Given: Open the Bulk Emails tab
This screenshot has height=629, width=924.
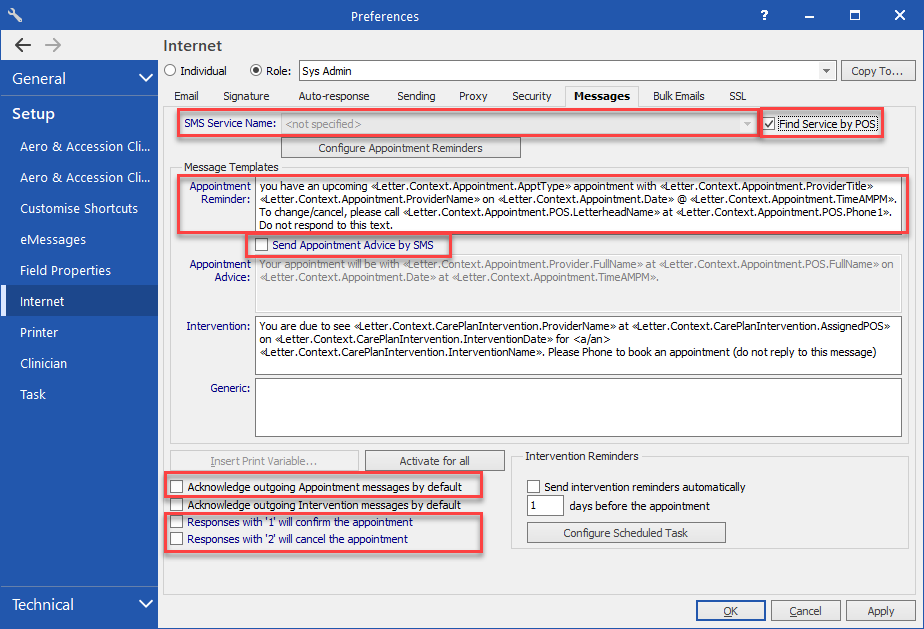Looking at the screenshot, I should [x=678, y=96].
